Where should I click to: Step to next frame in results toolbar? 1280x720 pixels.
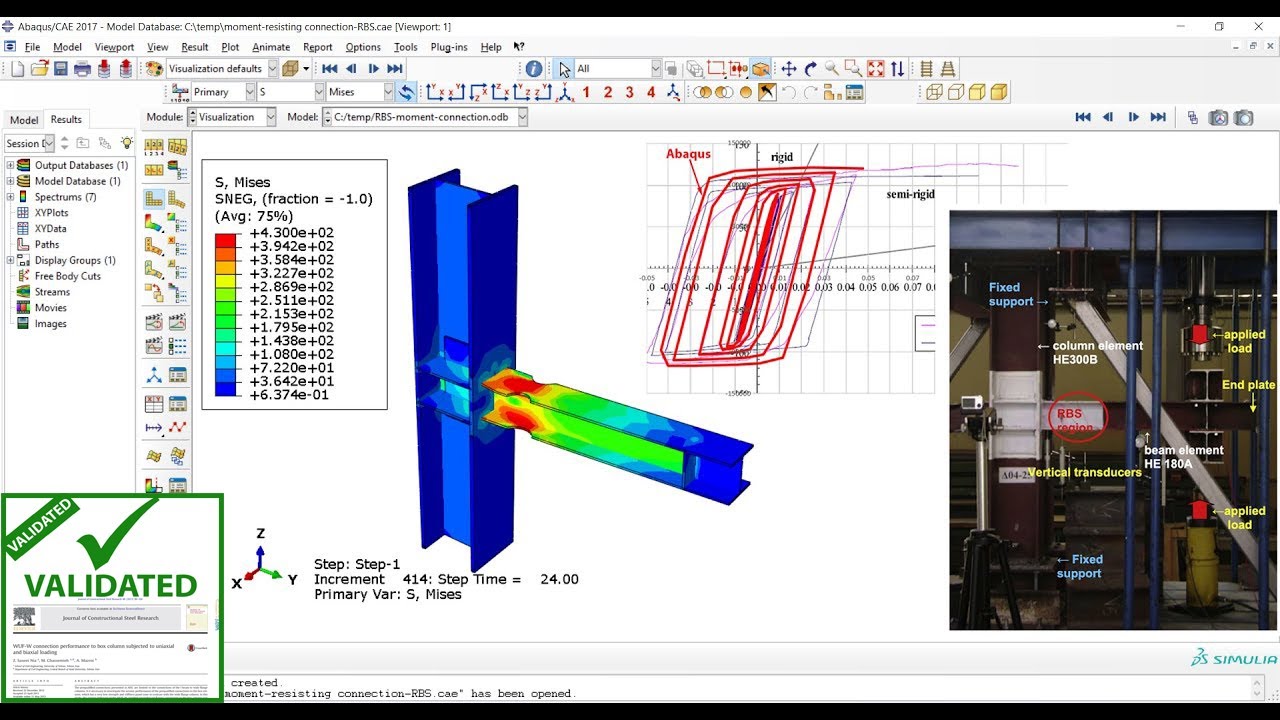(x=373, y=69)
